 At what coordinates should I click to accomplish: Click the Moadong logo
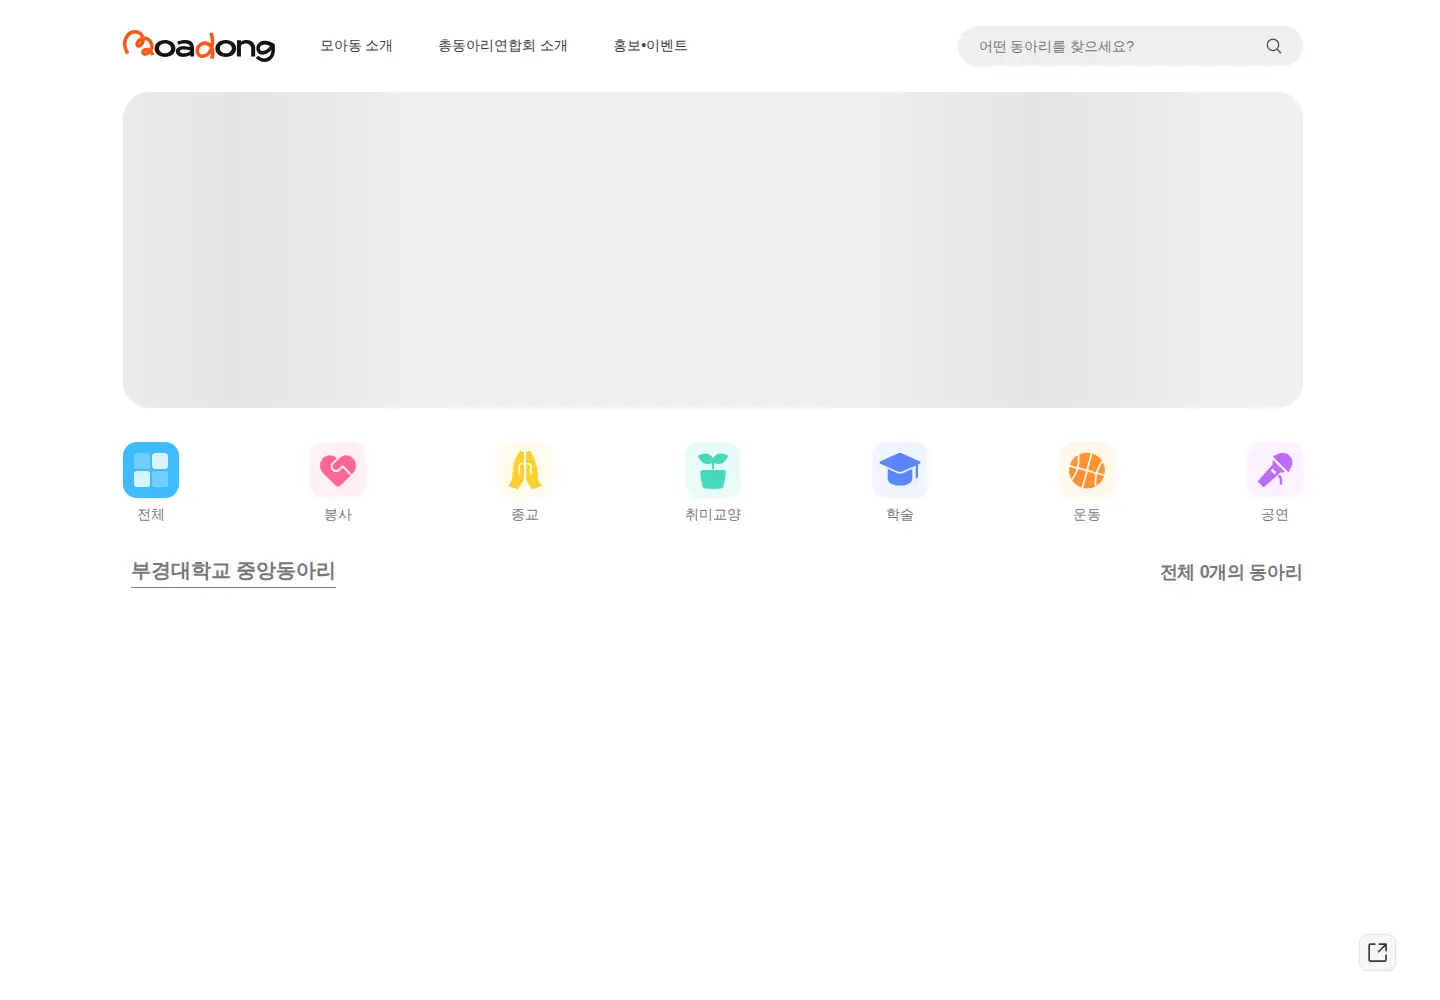coord(199,46)
